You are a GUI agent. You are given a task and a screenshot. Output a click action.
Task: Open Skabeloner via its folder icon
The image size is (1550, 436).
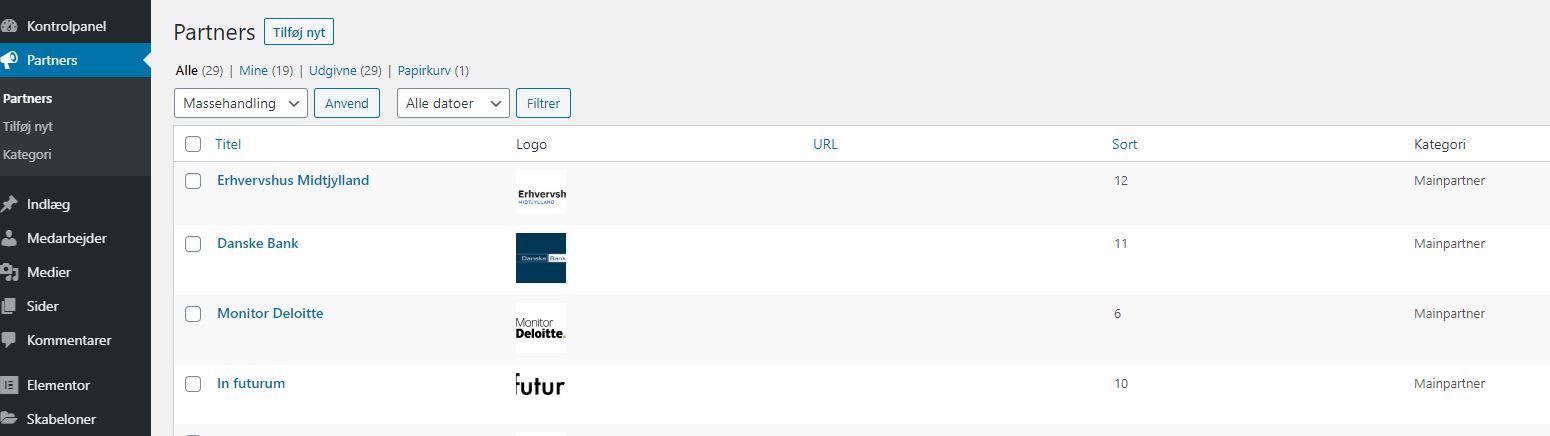(9, 419)
